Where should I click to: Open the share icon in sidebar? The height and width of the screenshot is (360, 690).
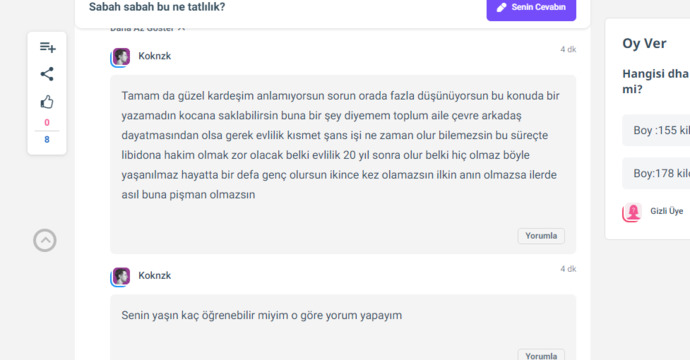[47, 74]
